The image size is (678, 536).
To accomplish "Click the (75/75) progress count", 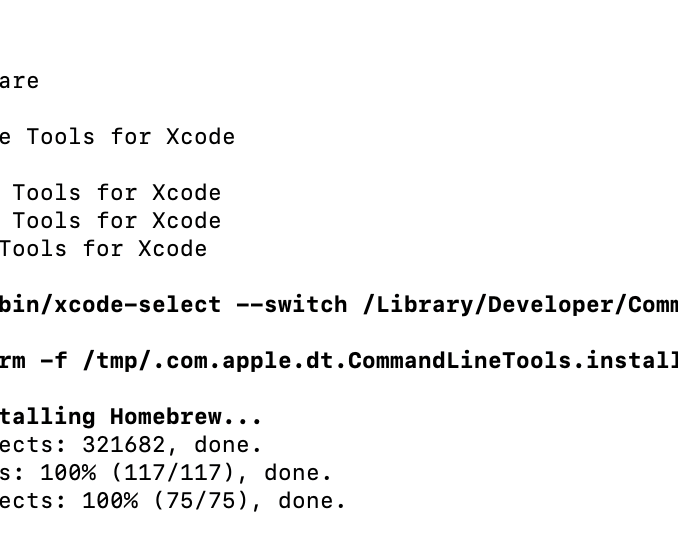I will click(207, 501).
